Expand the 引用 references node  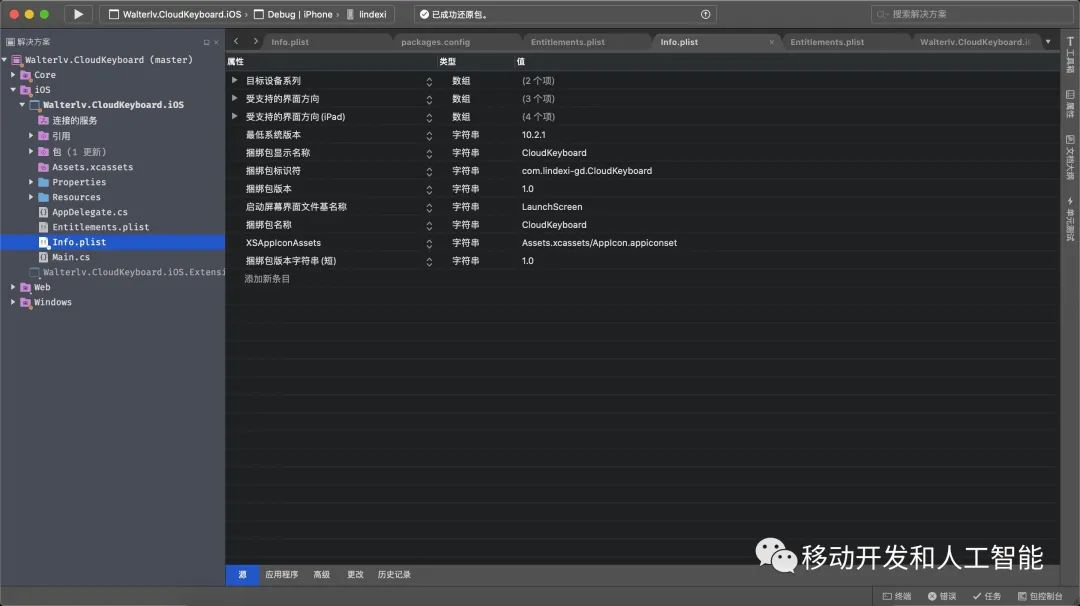click(31, 136)
